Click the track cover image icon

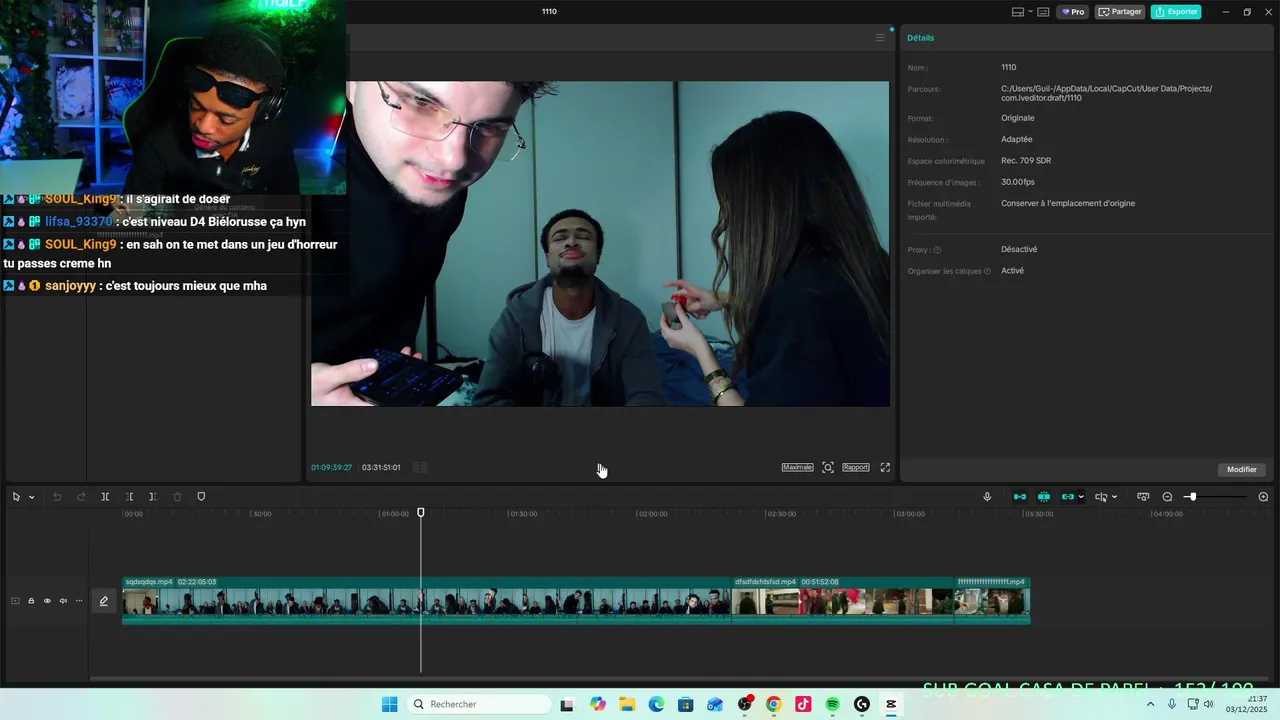point(15,601)
